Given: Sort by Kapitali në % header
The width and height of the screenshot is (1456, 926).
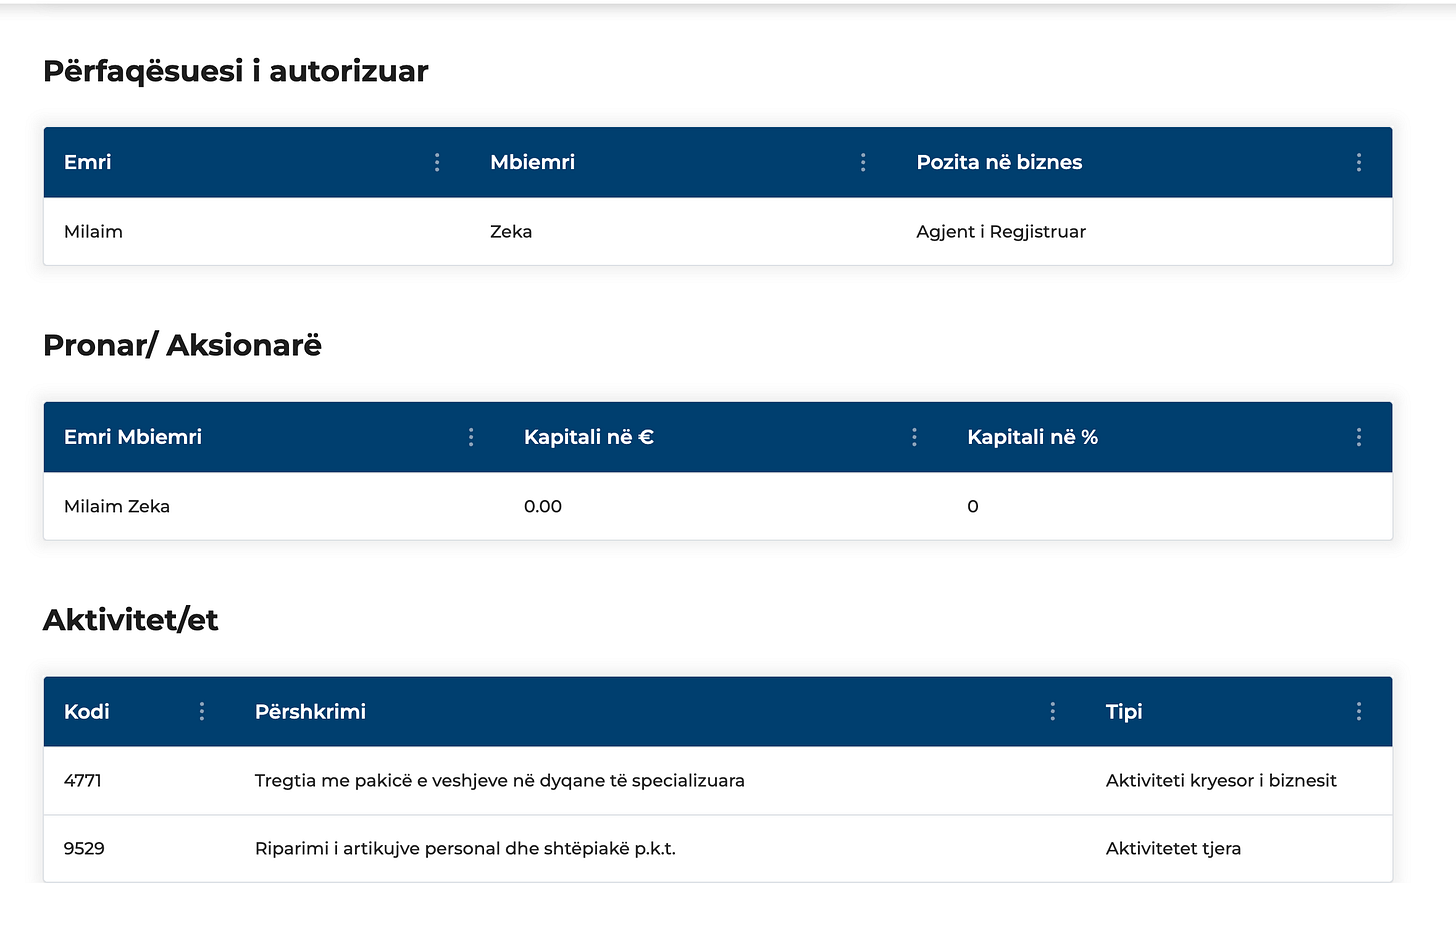Looking at the screenshot, I should pos(1032,437).
